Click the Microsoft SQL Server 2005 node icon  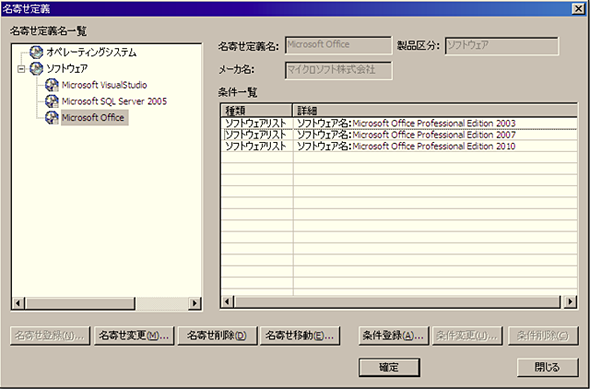(52, 101)
